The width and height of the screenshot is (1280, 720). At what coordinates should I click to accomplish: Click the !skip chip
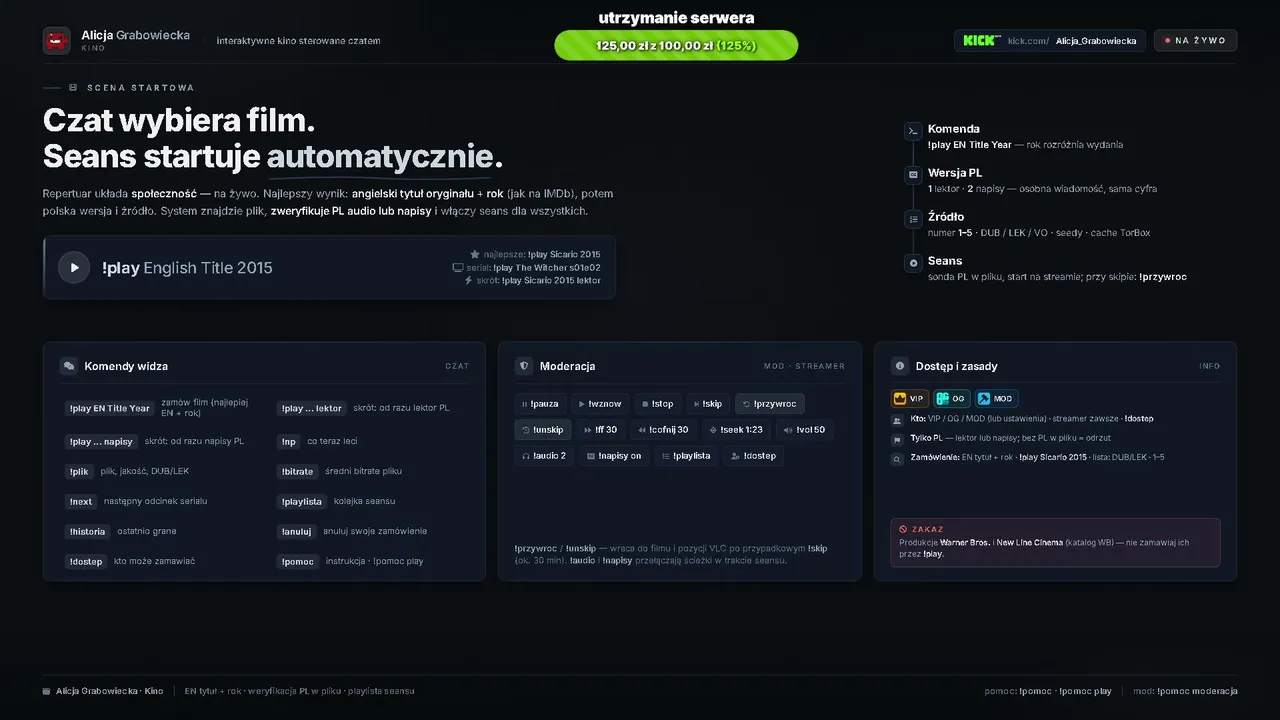(x=707, y=404)
